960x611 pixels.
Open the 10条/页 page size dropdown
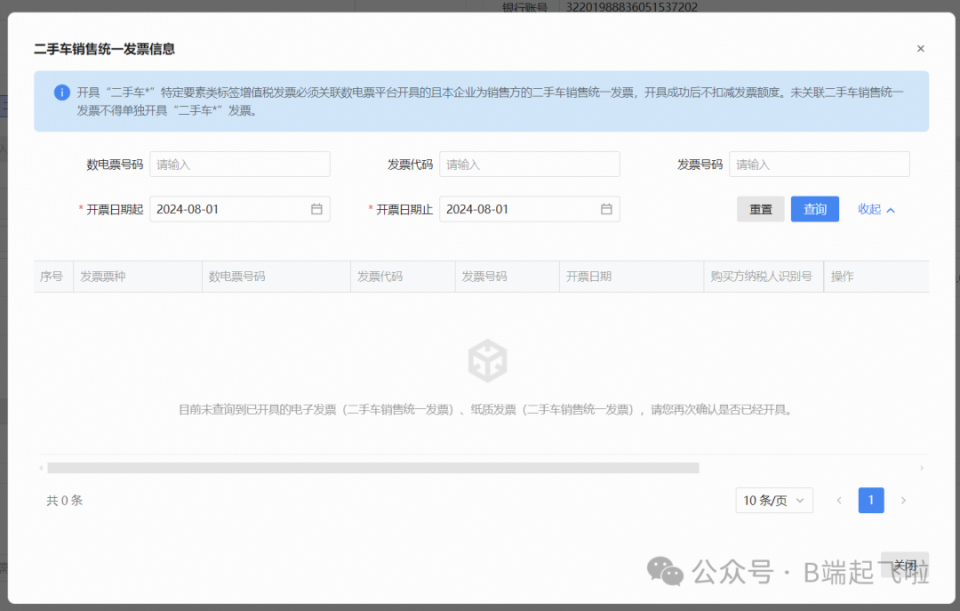(774, 500)
